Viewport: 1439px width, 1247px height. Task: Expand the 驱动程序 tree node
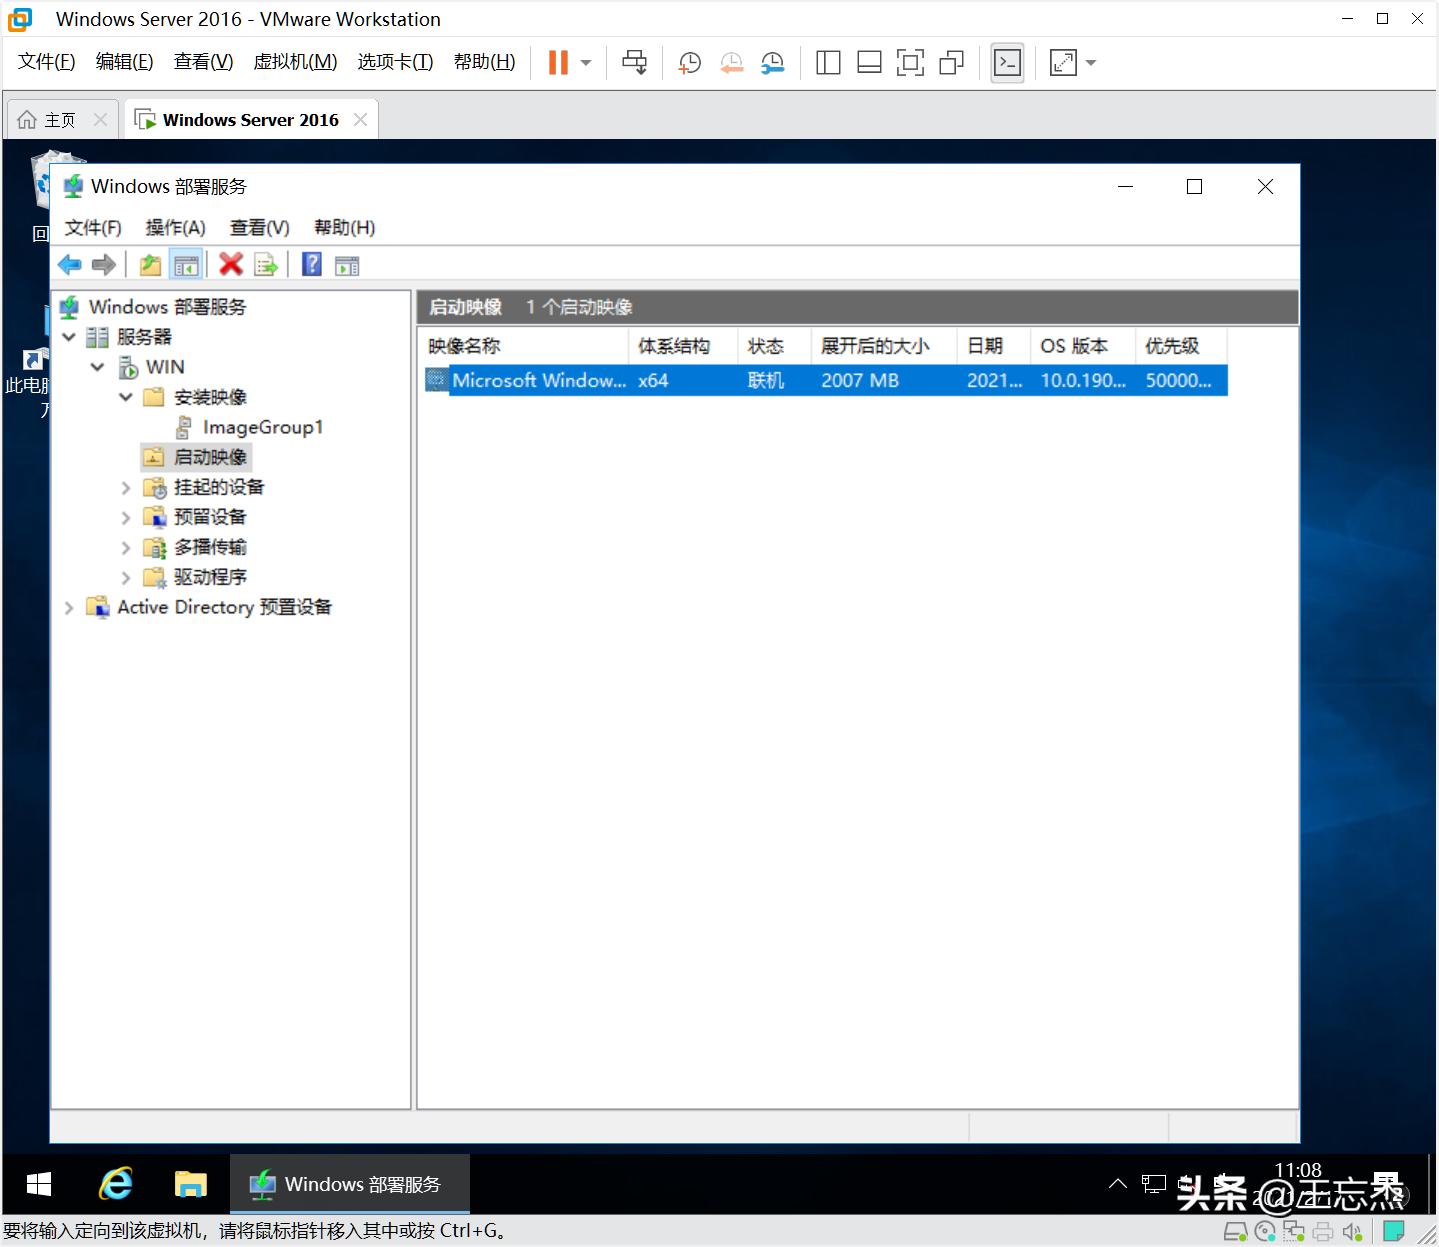point(125,577)
